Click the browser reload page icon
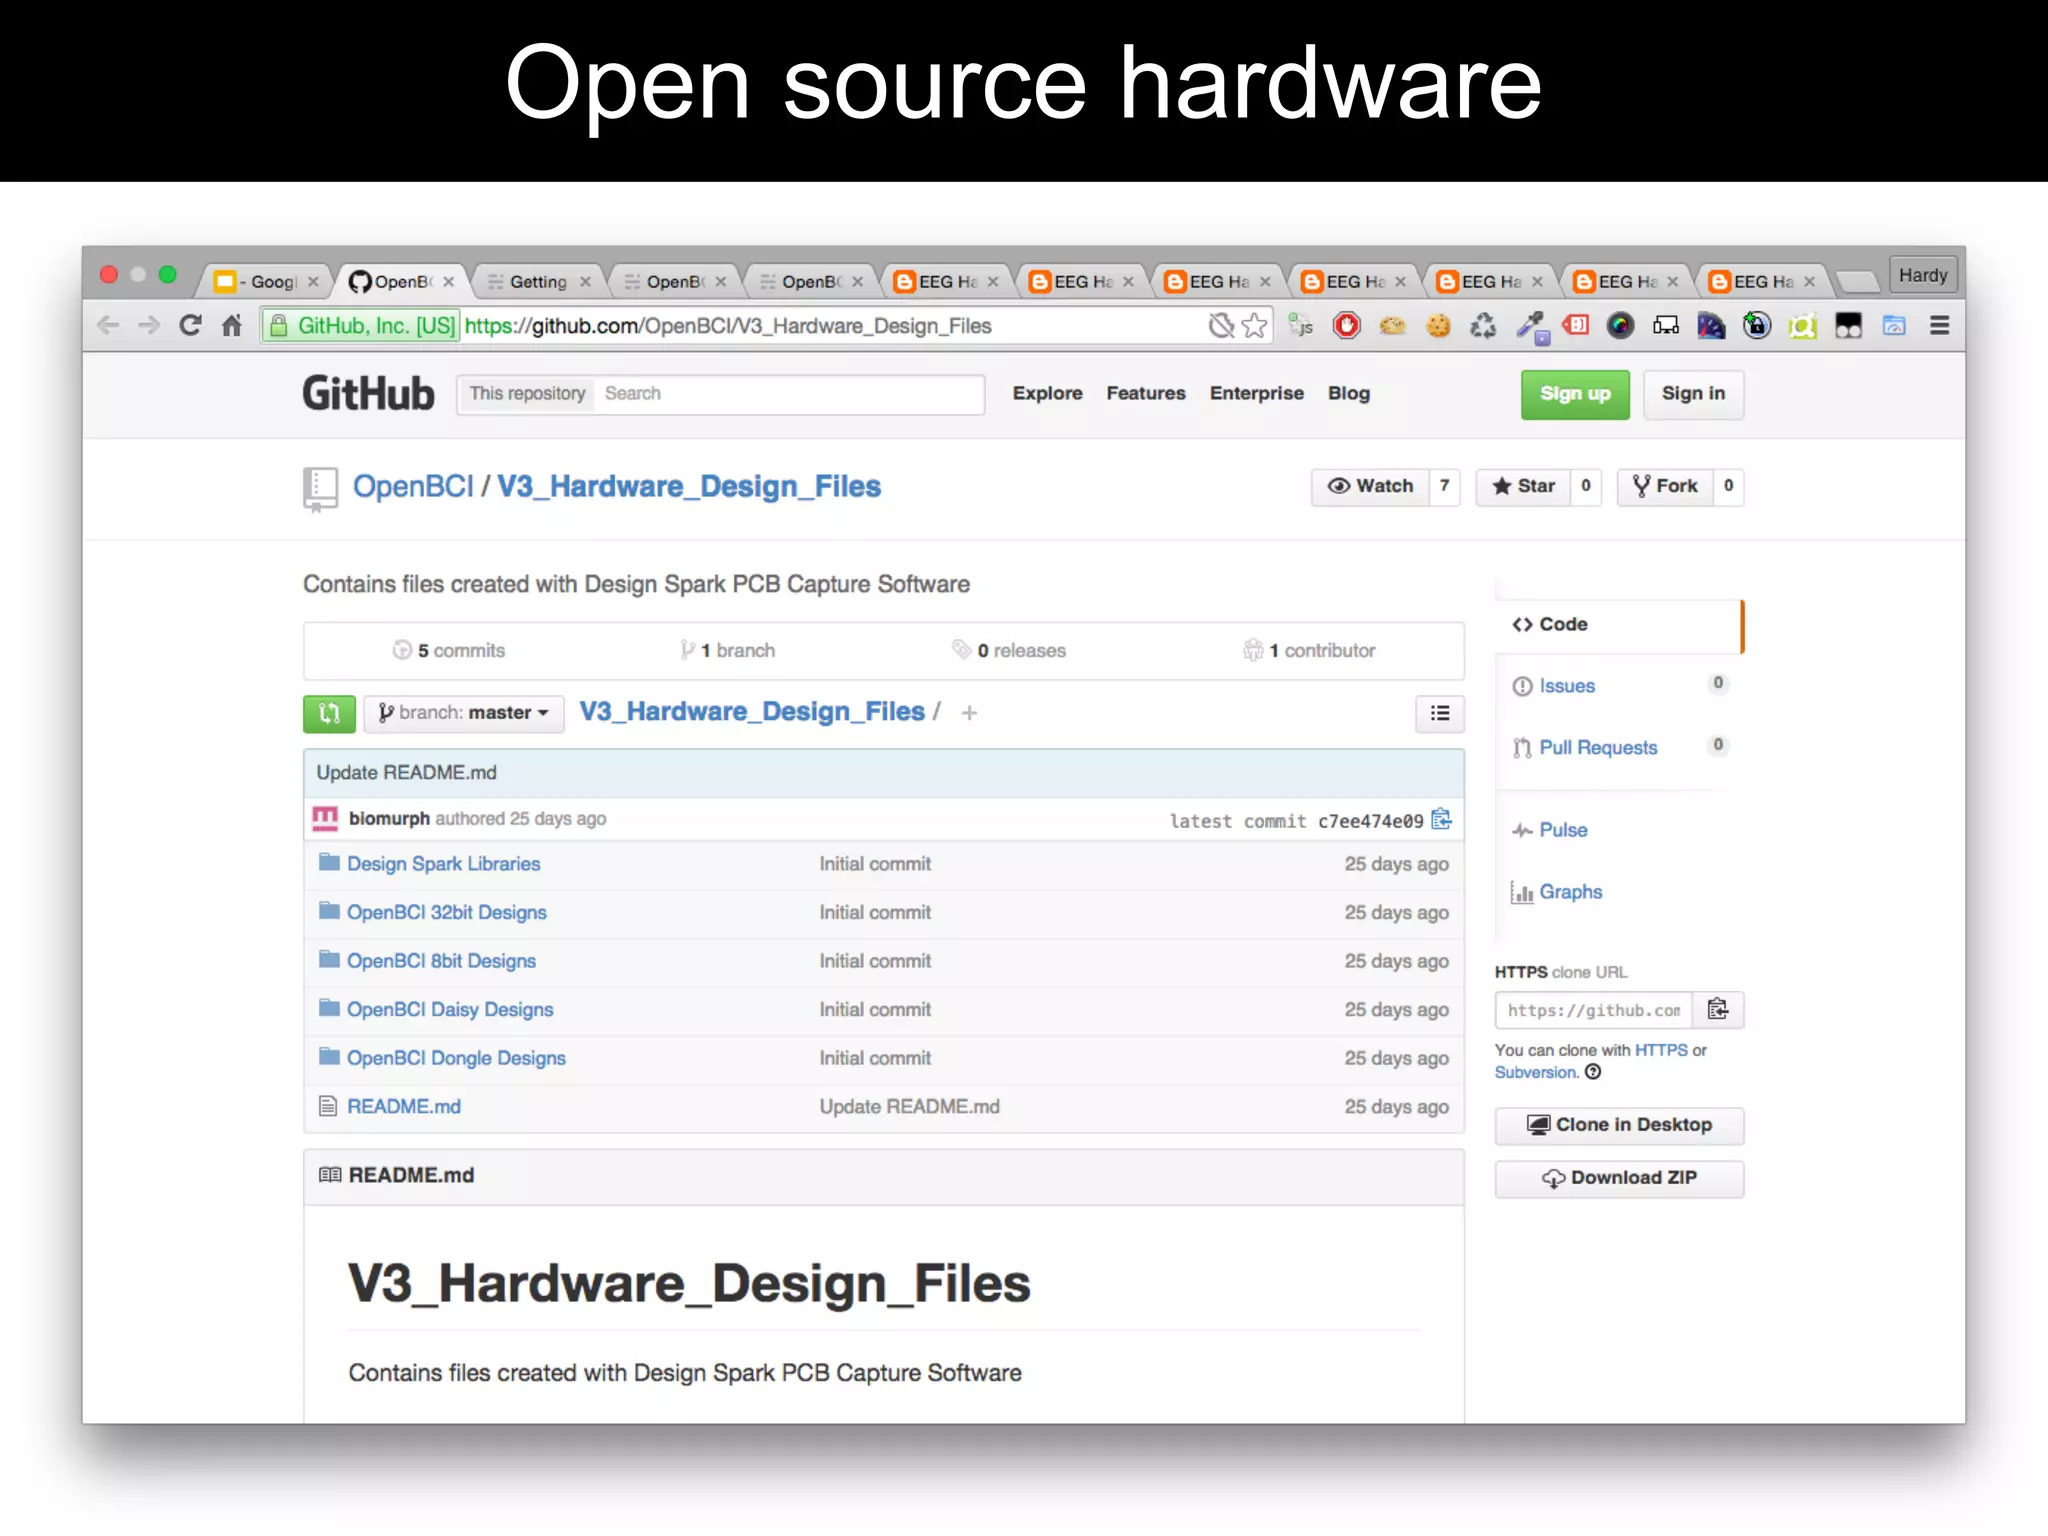This screenshot has height=1536, width=2048. pos(190,326)
